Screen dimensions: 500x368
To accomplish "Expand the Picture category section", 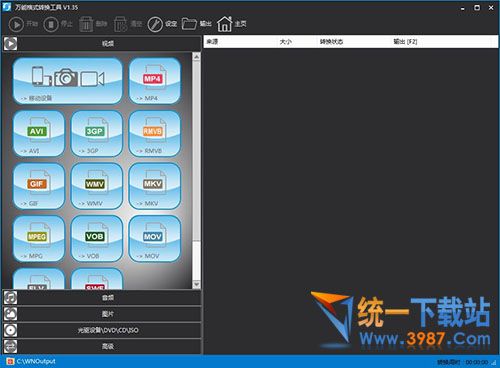I will (x=102, y=314).
